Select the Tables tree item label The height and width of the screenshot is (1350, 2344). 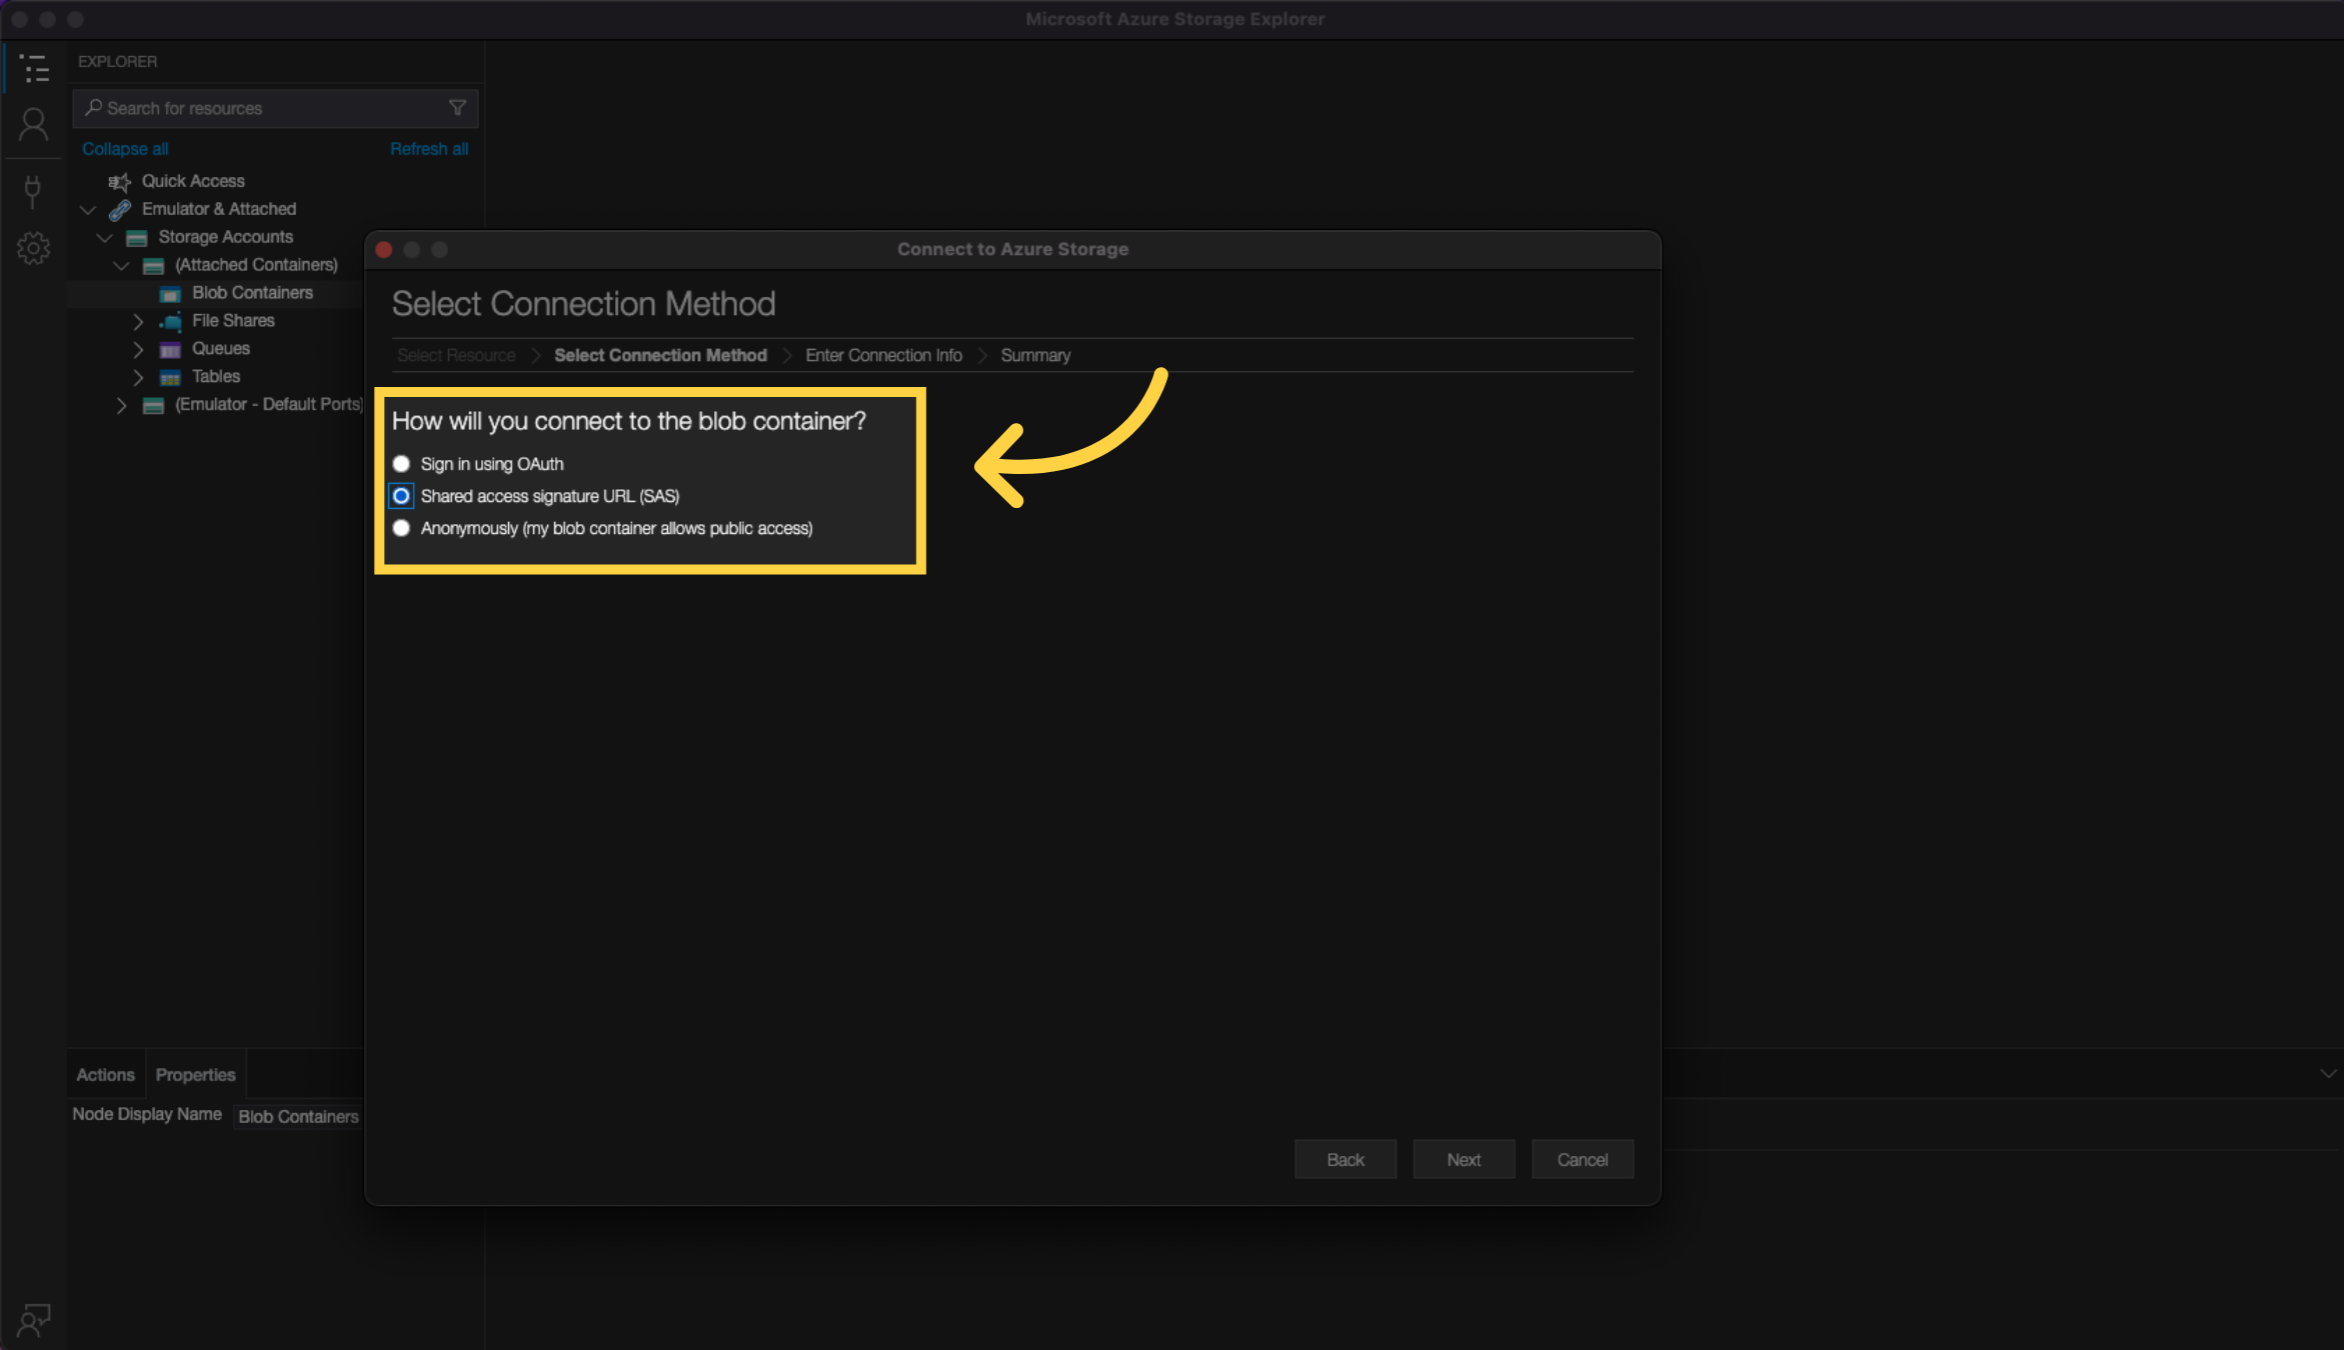pyautogui.click(x=216, y=377)
